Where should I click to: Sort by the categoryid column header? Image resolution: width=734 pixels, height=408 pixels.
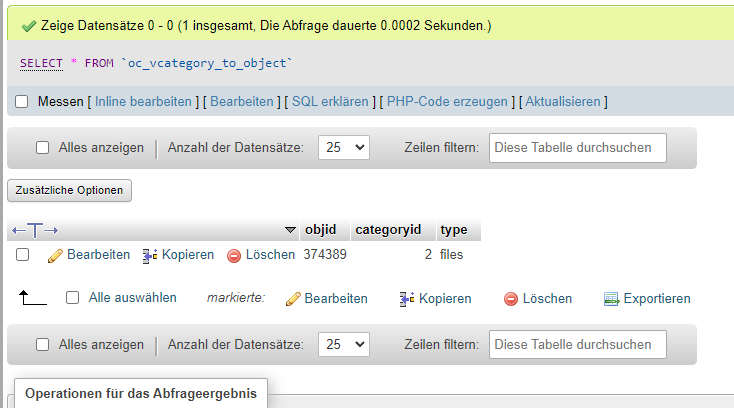[388, 230]
